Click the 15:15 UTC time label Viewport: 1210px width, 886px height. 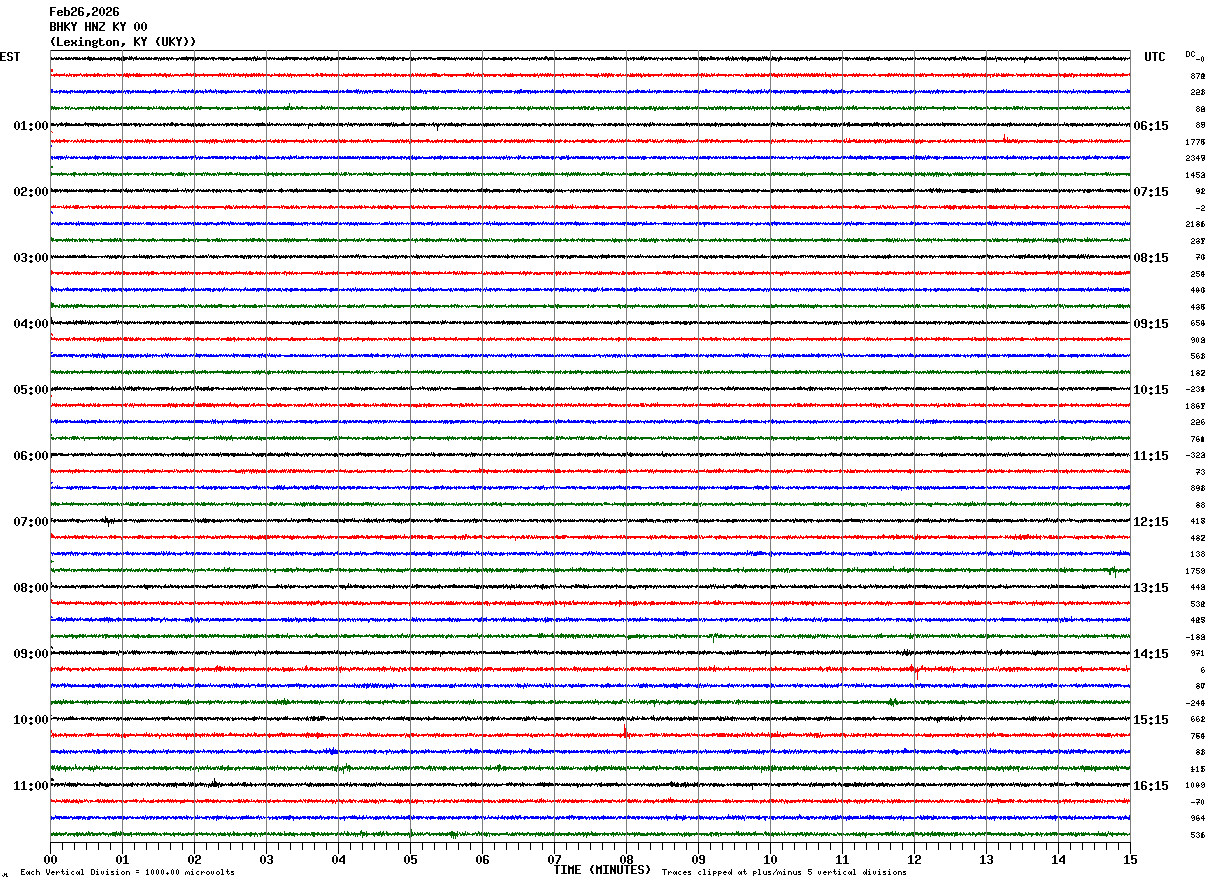click(x=1150, y=720)
